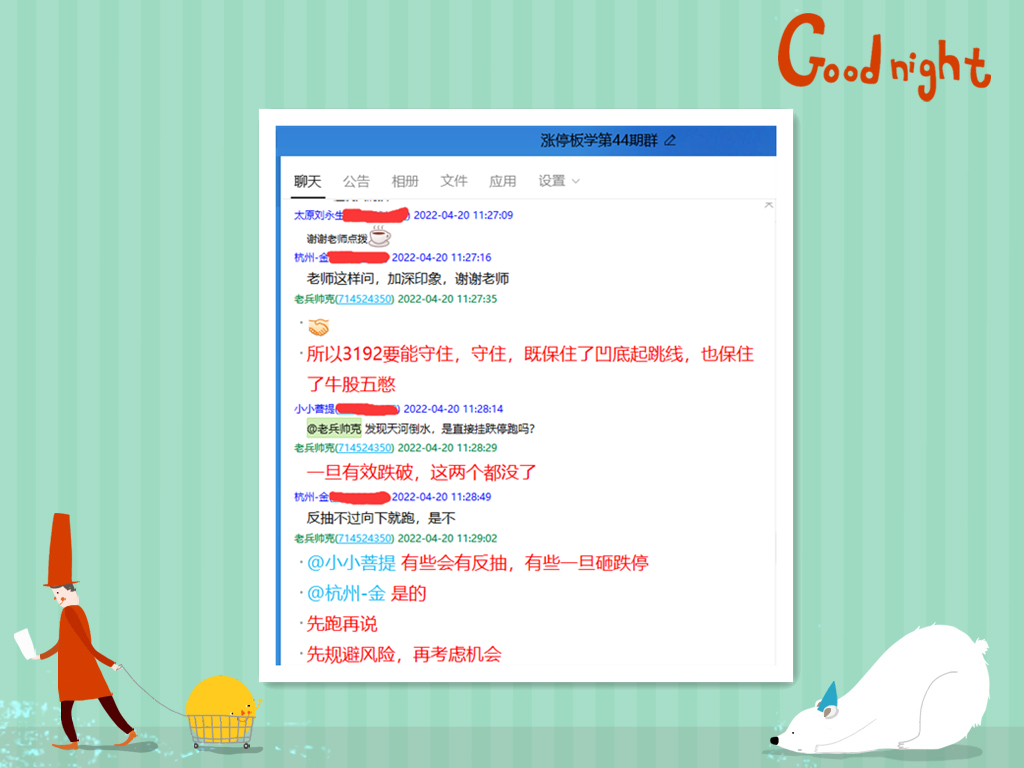Click sender name 太原刘永生
Image resolution: width=1024 pixels, height=768 pixels.
tap(318, 216)
